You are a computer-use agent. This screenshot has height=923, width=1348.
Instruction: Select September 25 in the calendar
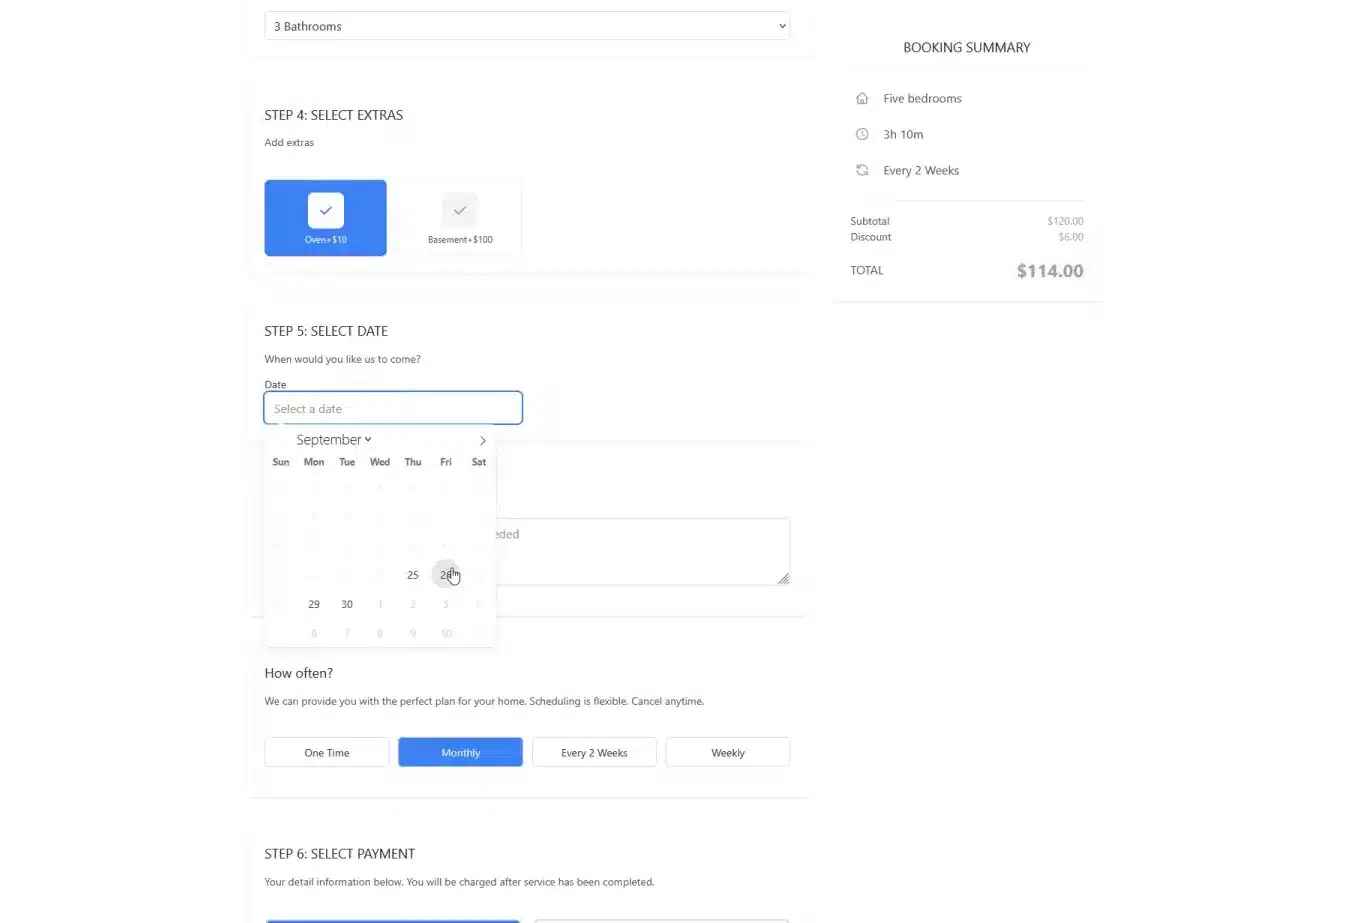point(412,575)
